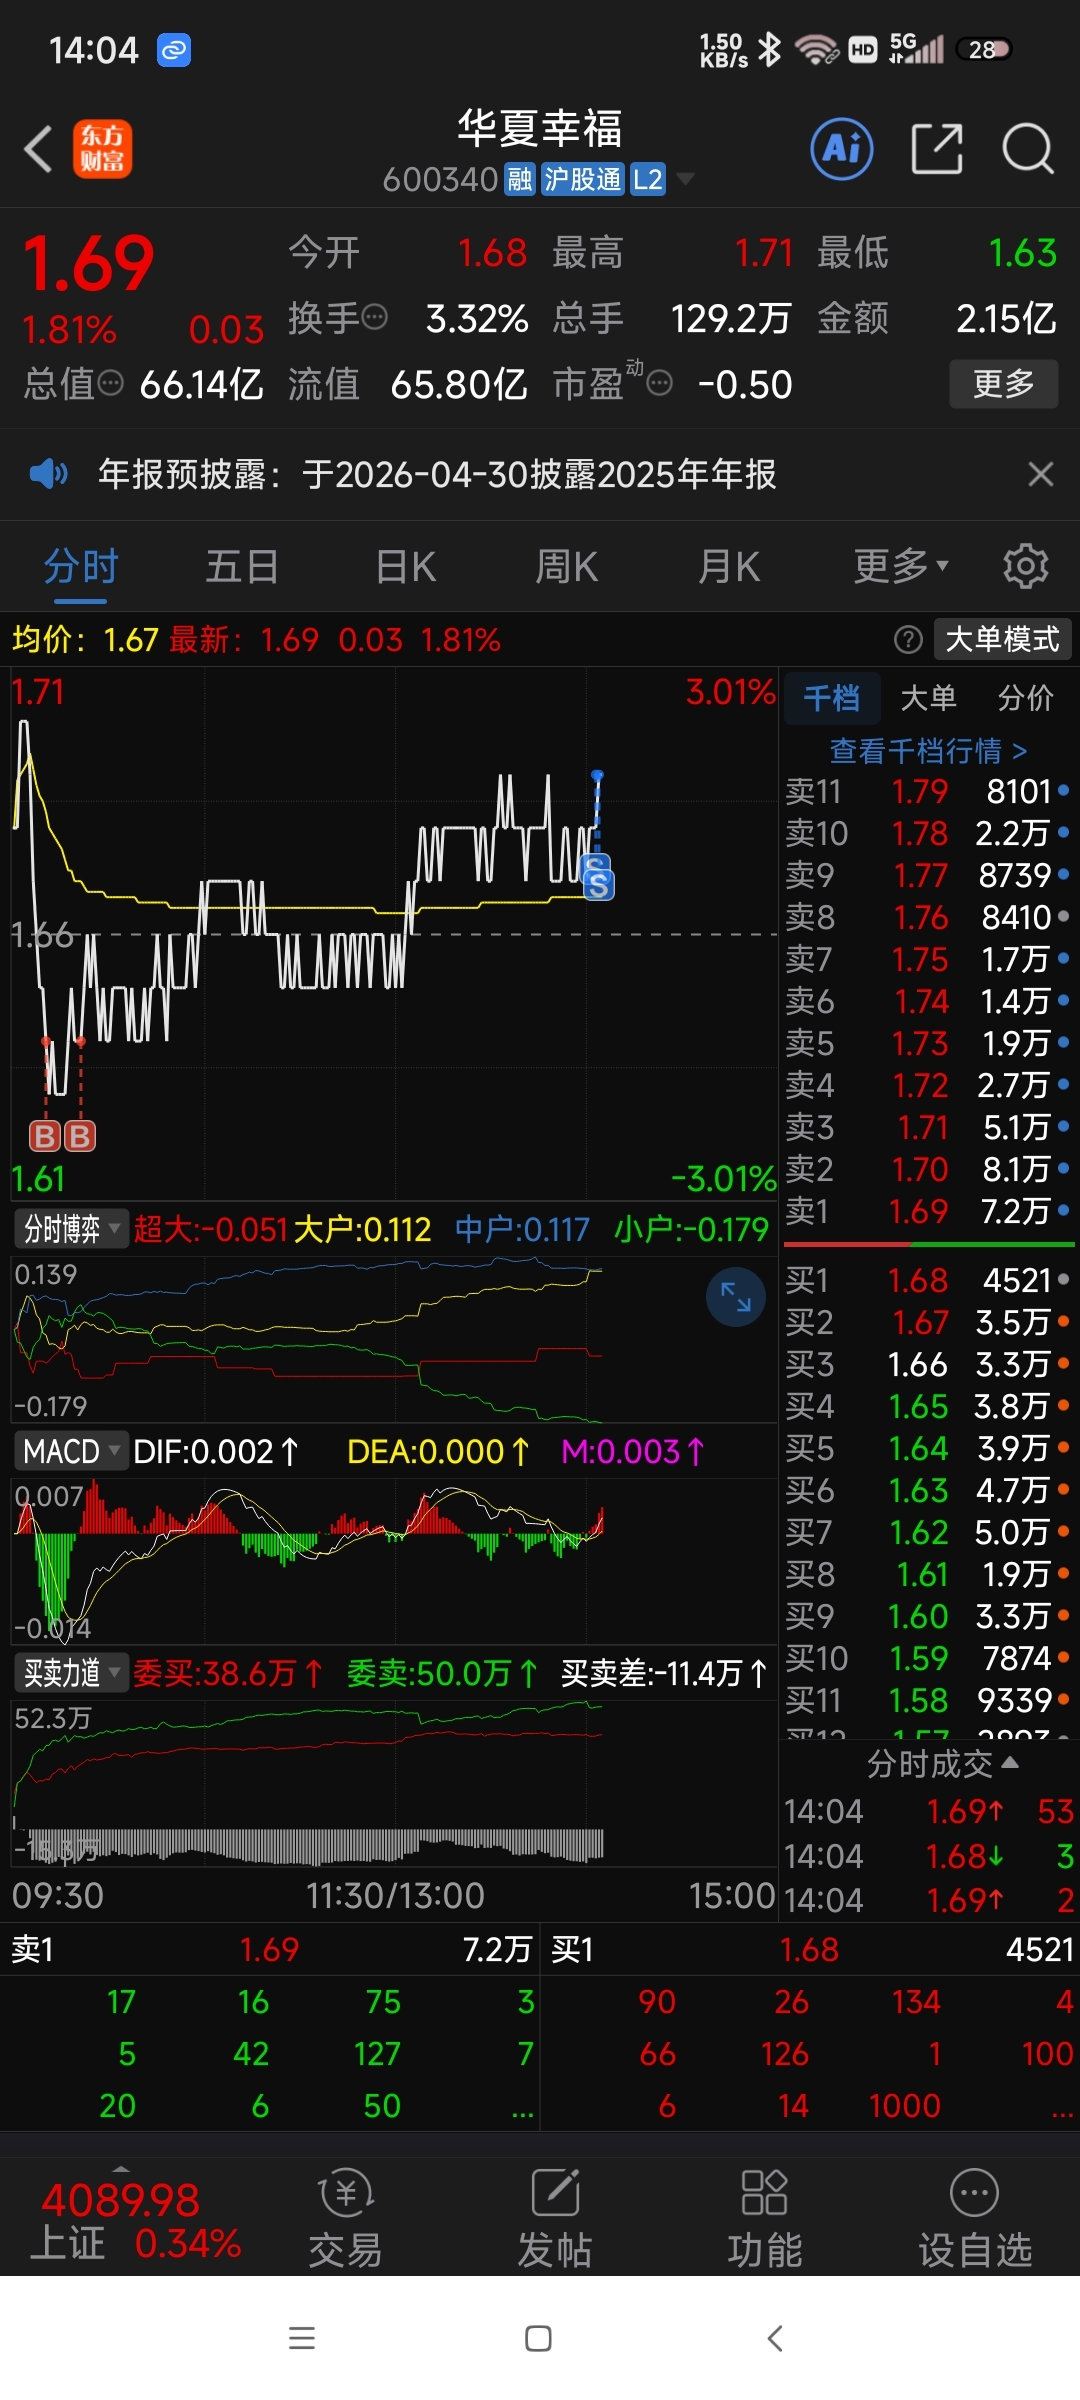Viewport: 1080px width, 2400px height.
Task: Expand the 更多 chart periods dropdown
Action: click(x=900, y=567)
